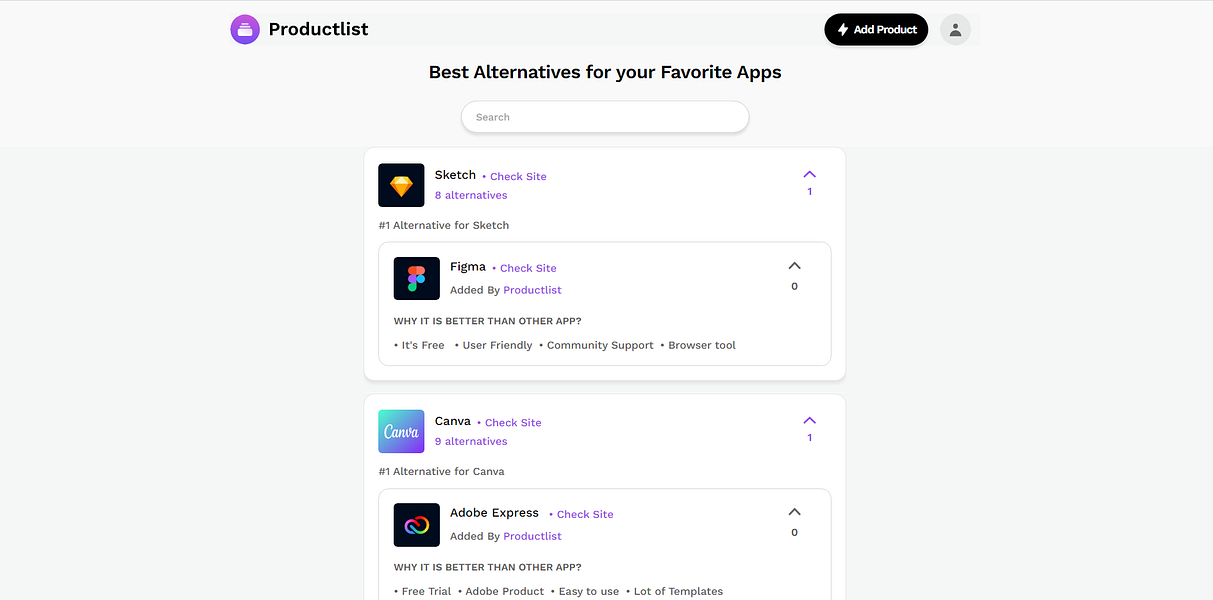Click the Productlist link under Figma

coord(532,289)
